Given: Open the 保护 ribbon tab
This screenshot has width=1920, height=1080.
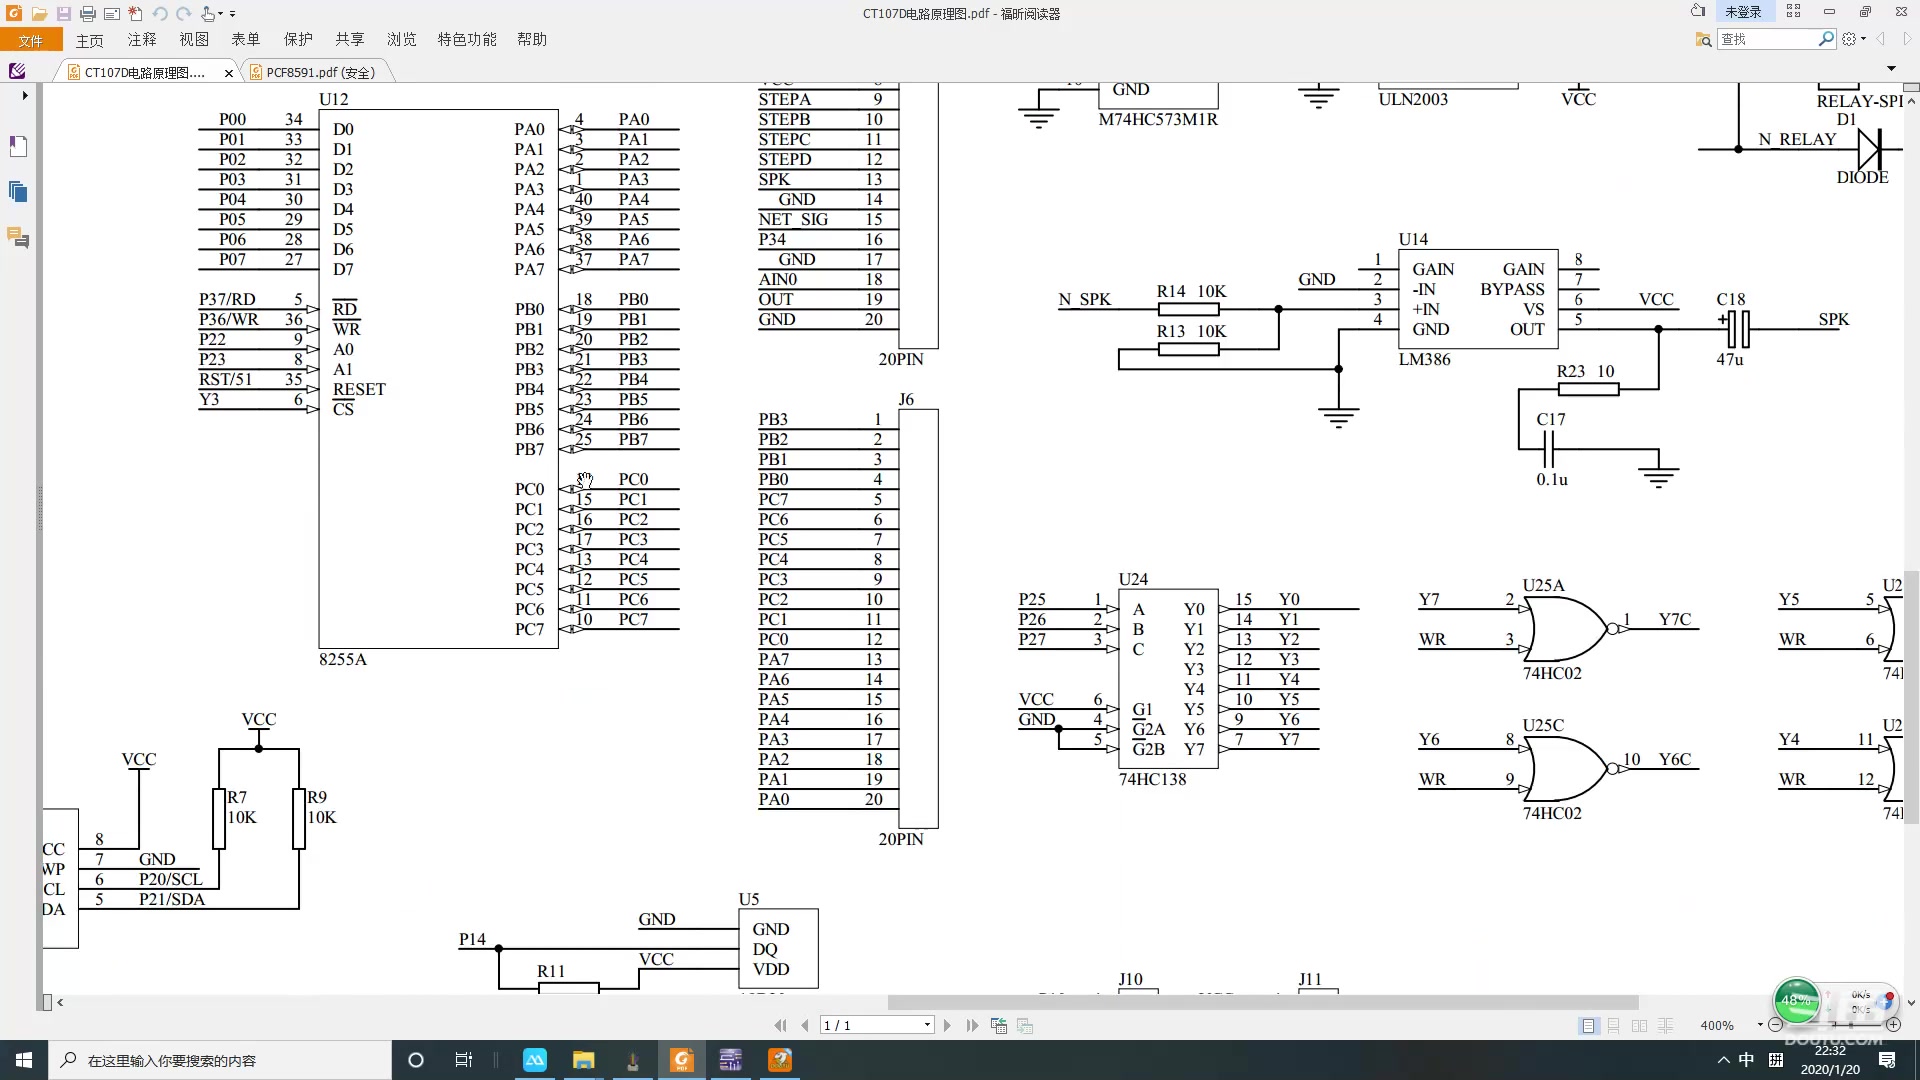Looking at the screenshot, I should [x=298, y=39].
